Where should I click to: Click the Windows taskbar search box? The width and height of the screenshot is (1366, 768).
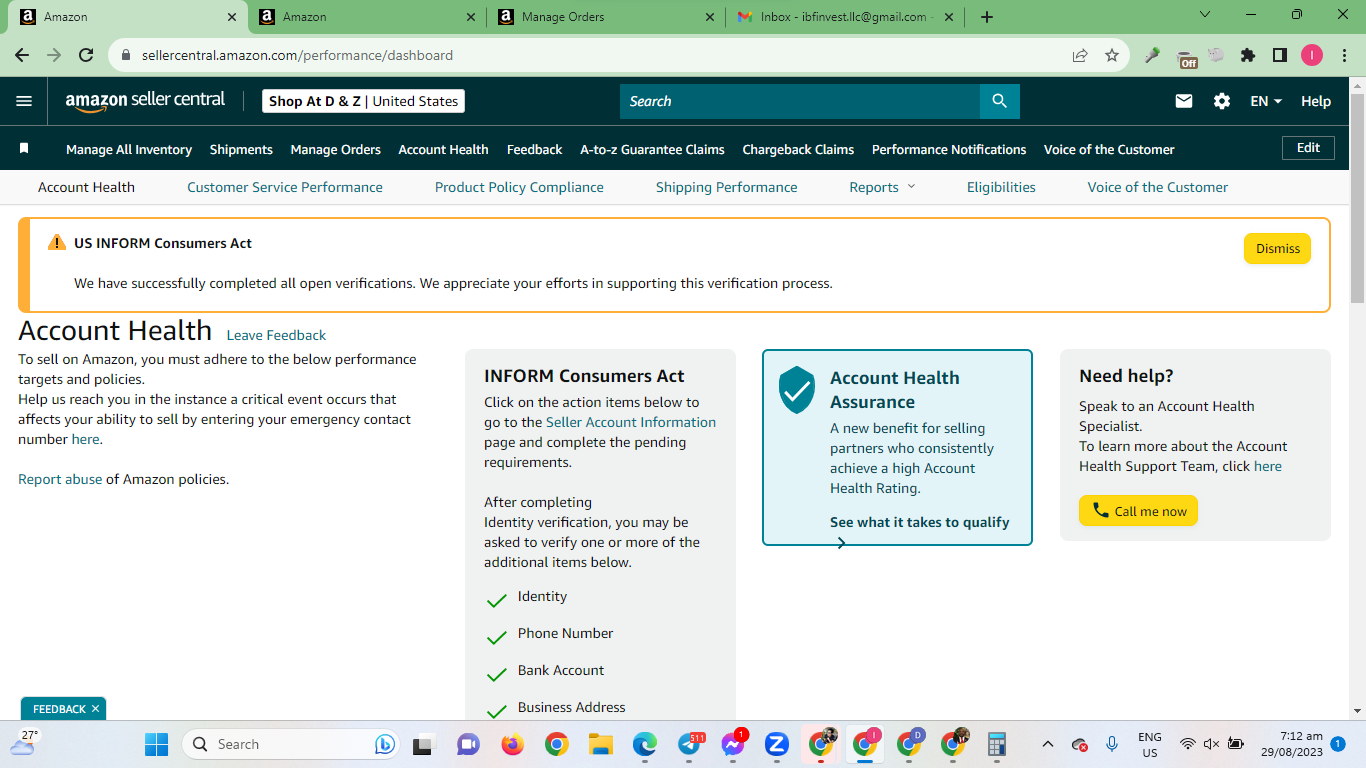[x=291, y=744]
